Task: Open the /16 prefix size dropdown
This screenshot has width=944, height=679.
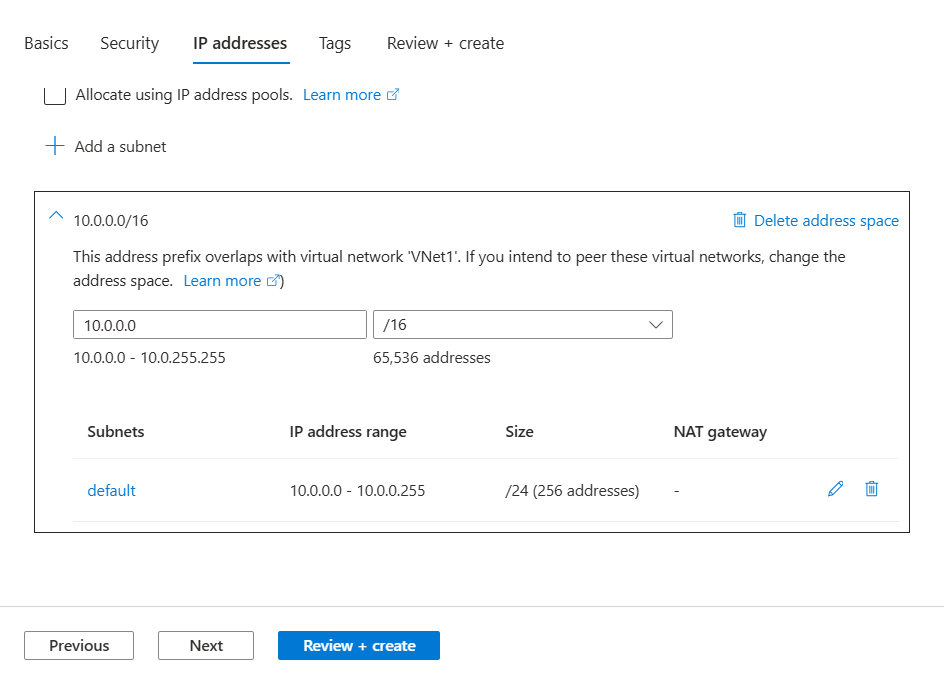Action: point(523,325)
